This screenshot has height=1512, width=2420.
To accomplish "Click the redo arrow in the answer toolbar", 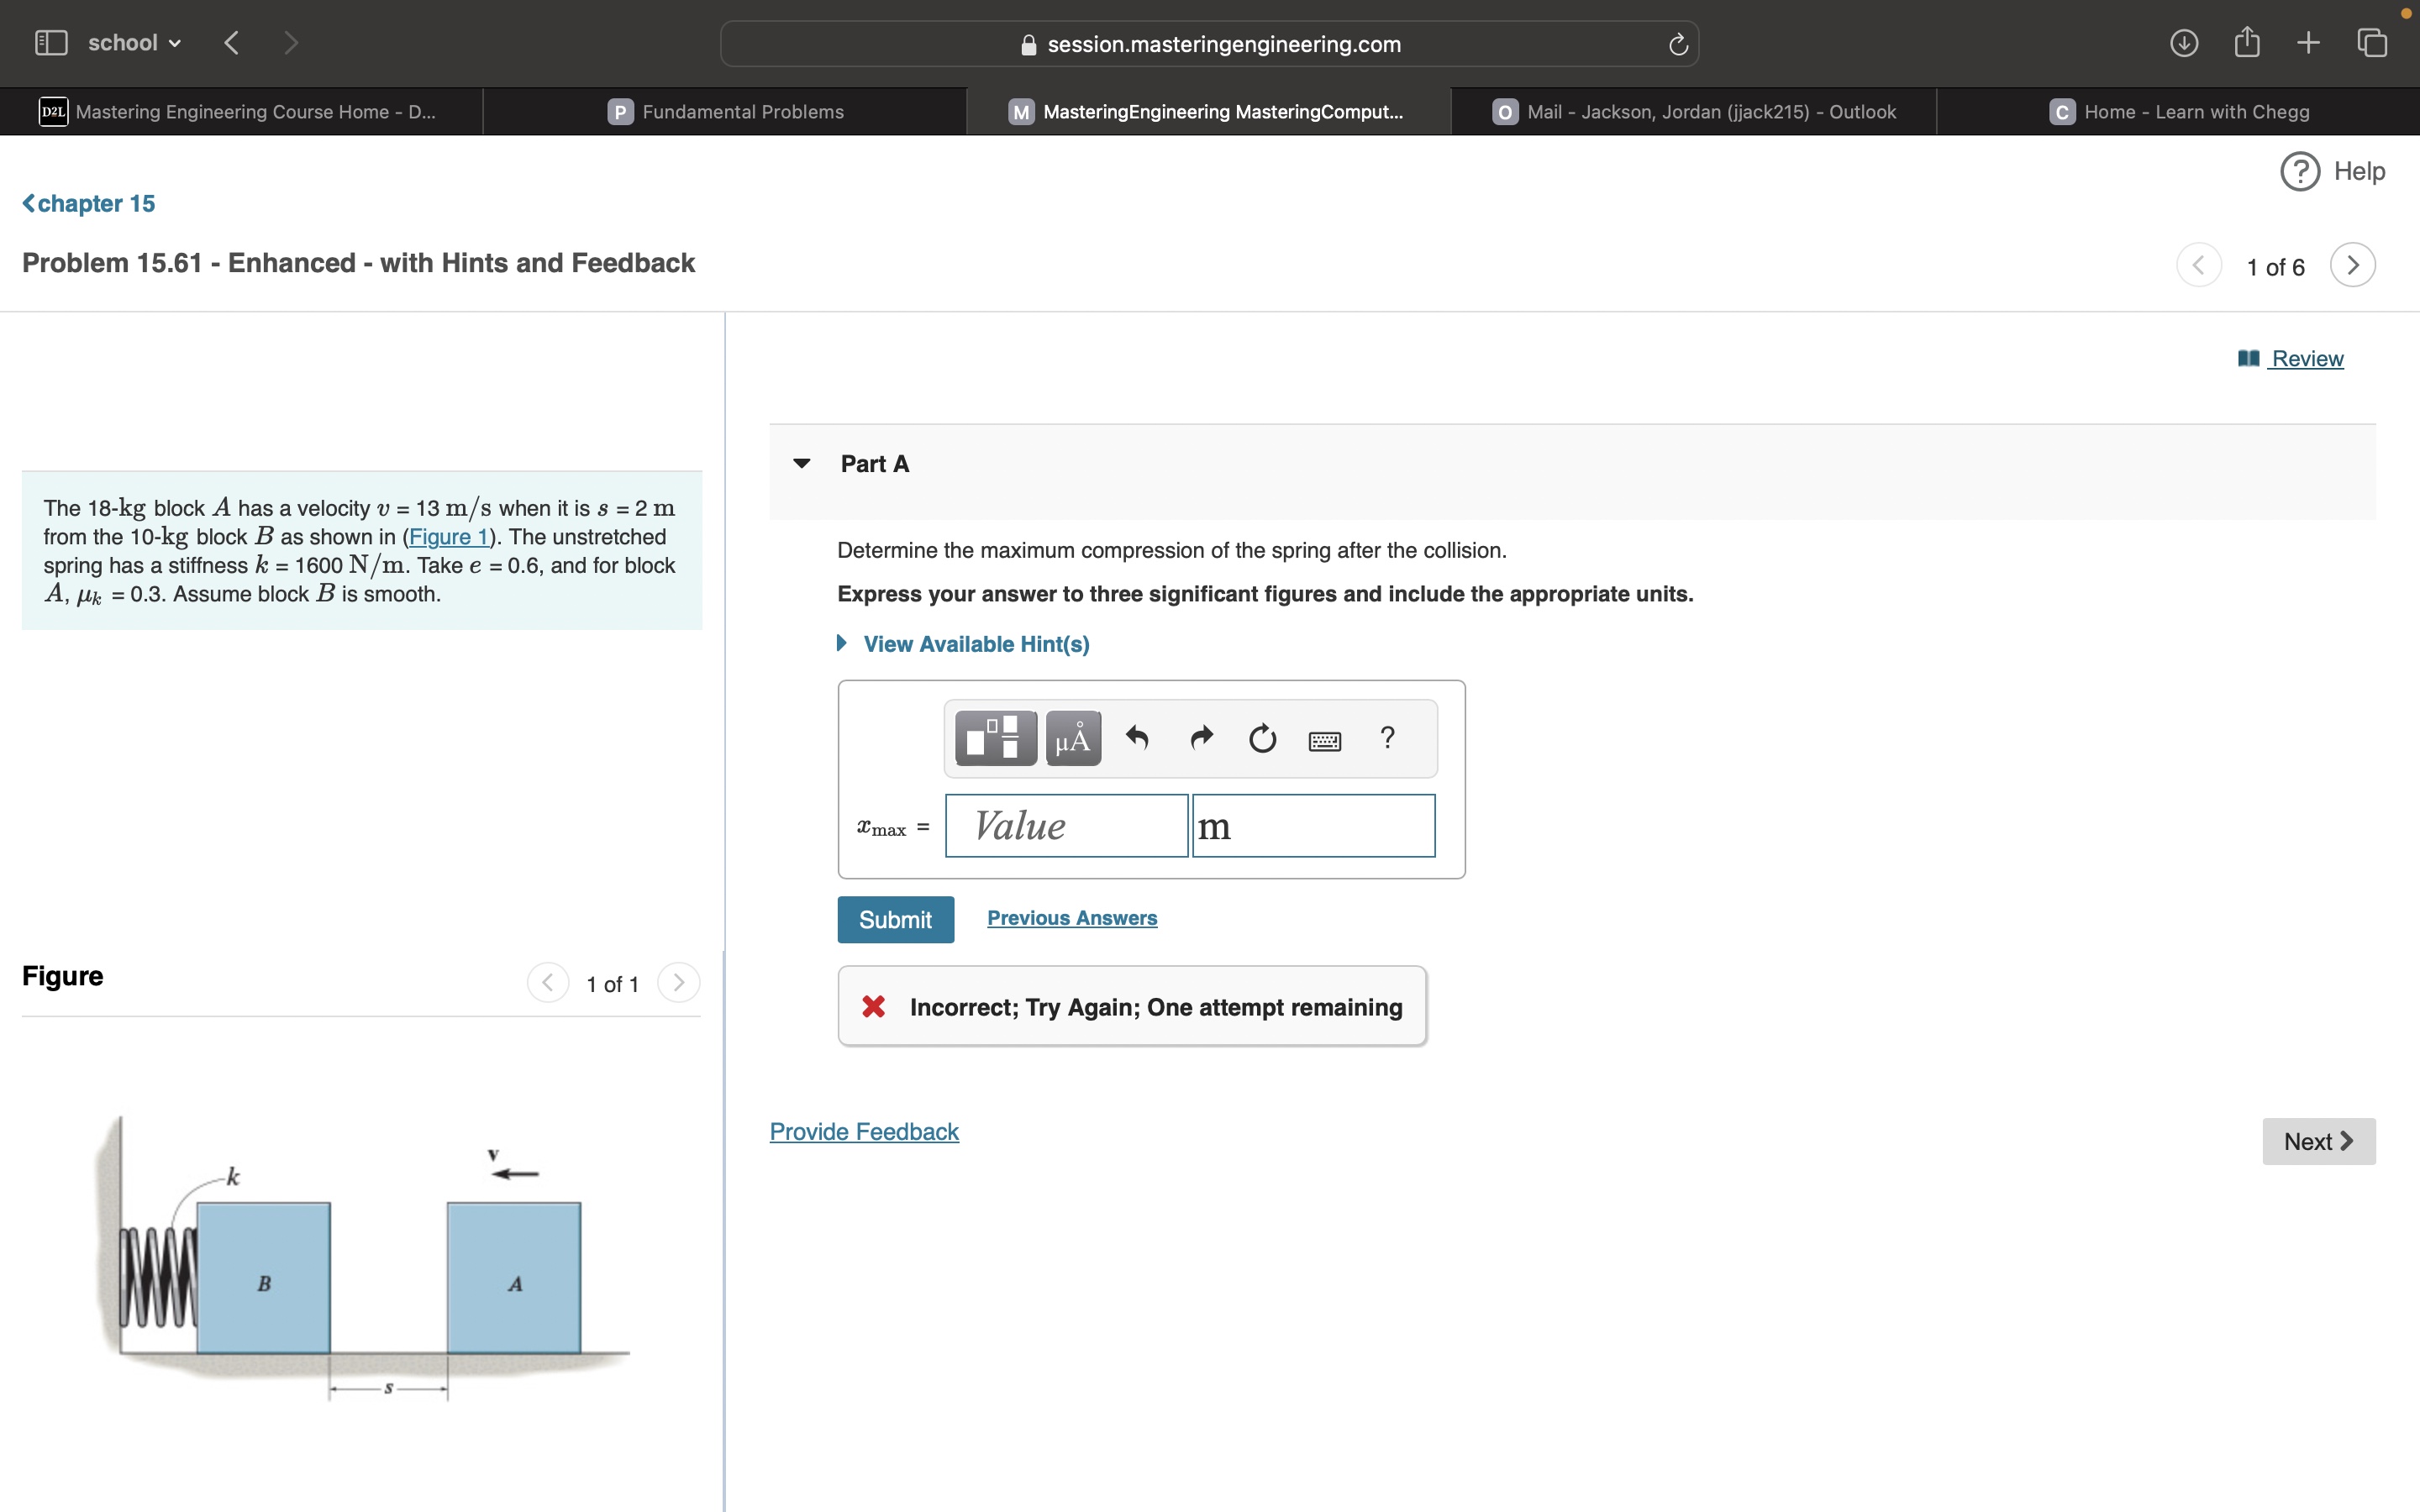I will [x=1201, y=738].
